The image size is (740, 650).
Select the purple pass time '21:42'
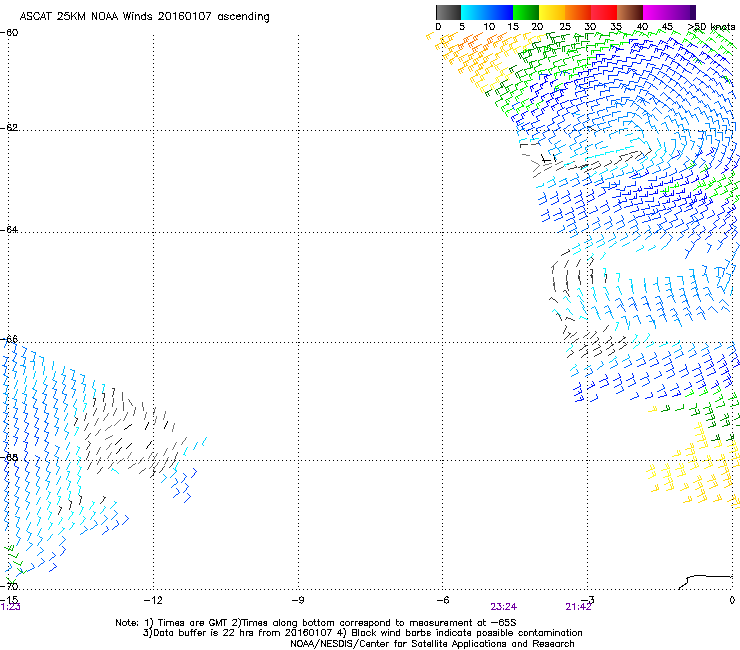point(578,607)
